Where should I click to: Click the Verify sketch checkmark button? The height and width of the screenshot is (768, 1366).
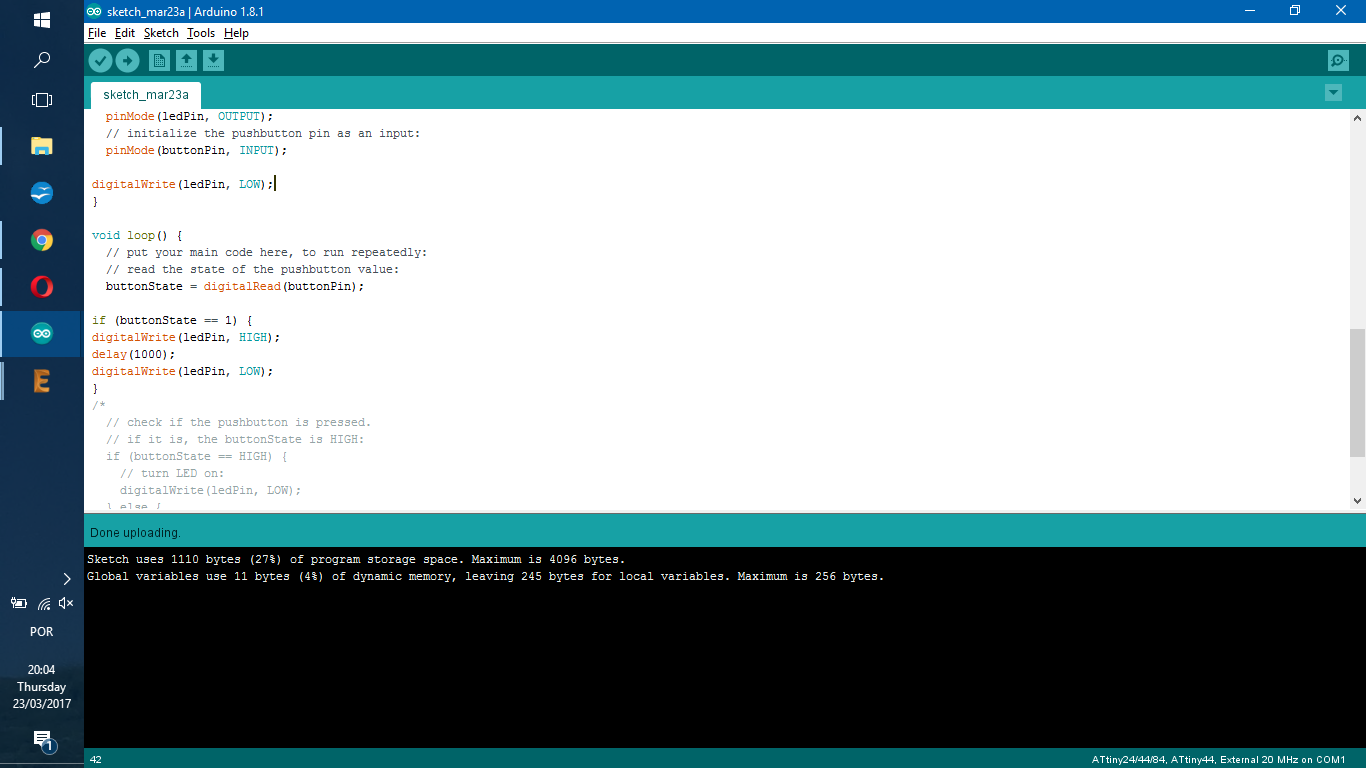coord(100,61)
